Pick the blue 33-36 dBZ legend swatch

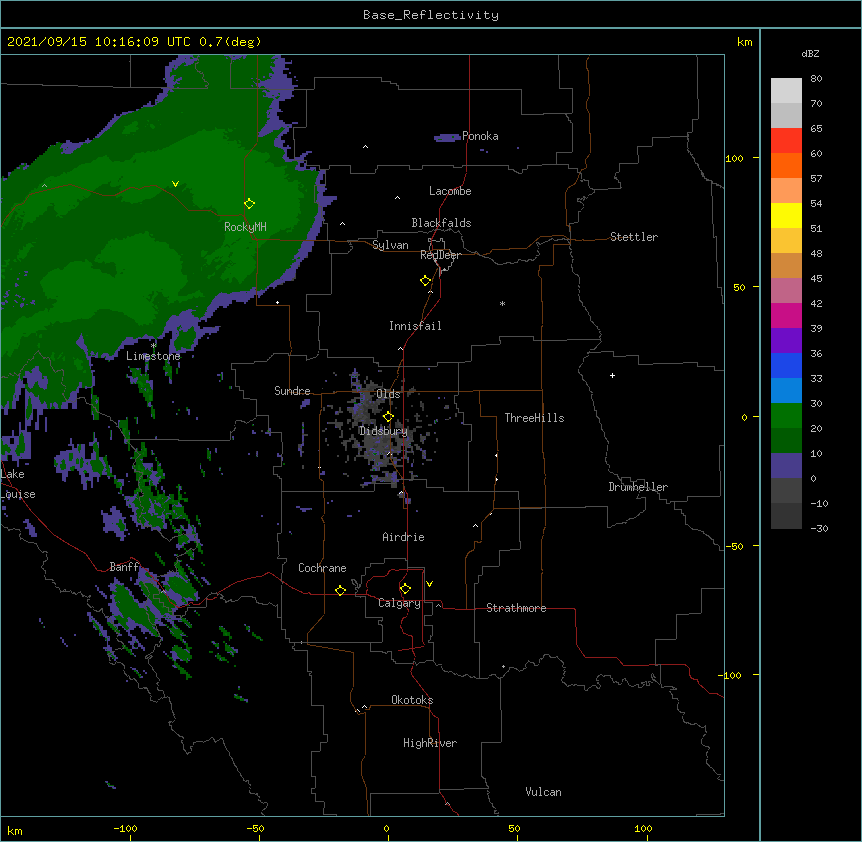tap(786, 365)
